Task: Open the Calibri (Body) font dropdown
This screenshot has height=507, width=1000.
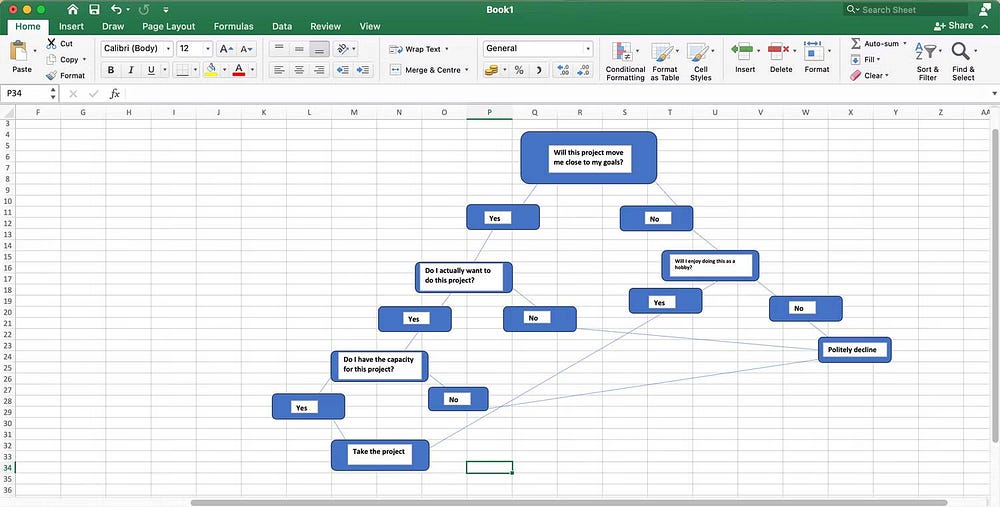Action: tap(136, 48)
